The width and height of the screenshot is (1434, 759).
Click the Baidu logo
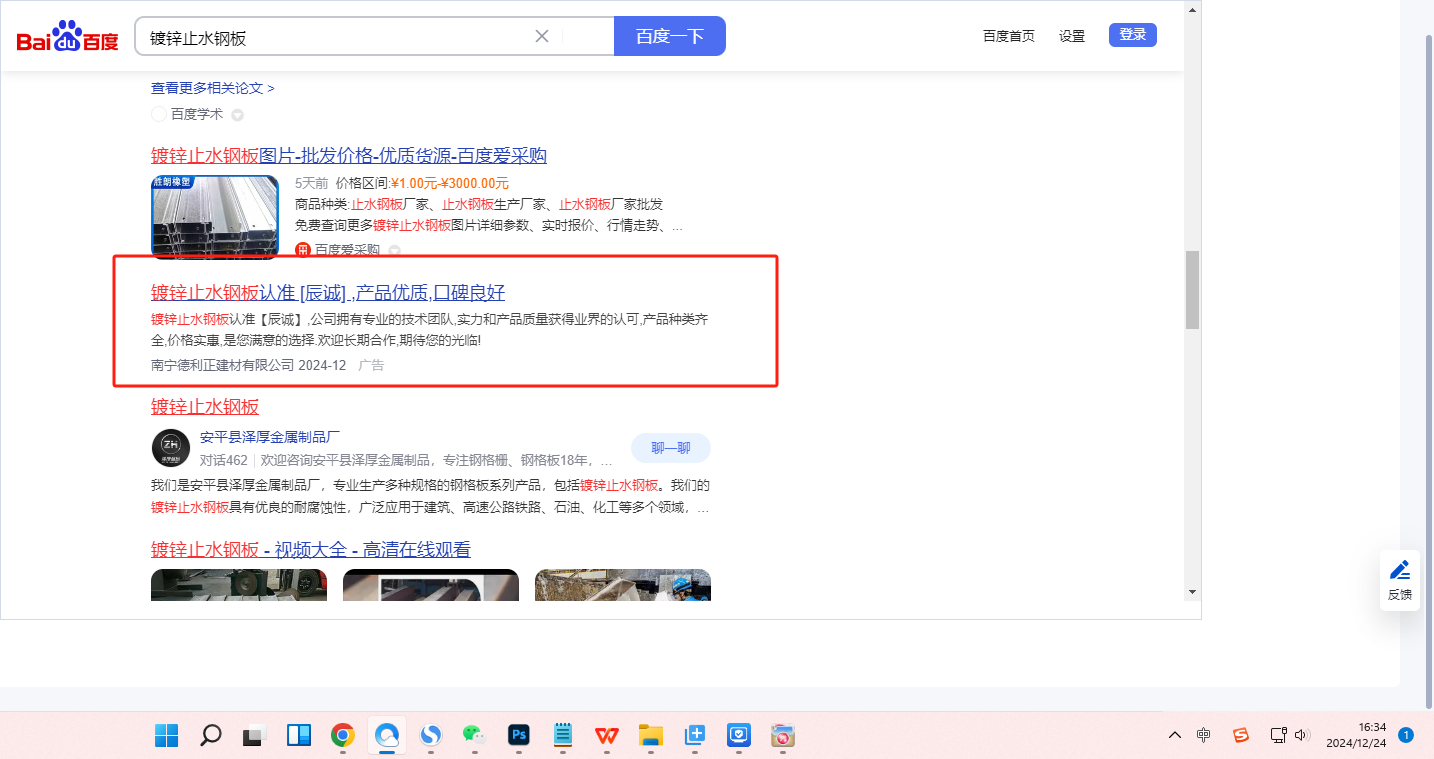(x=67, y=37)
